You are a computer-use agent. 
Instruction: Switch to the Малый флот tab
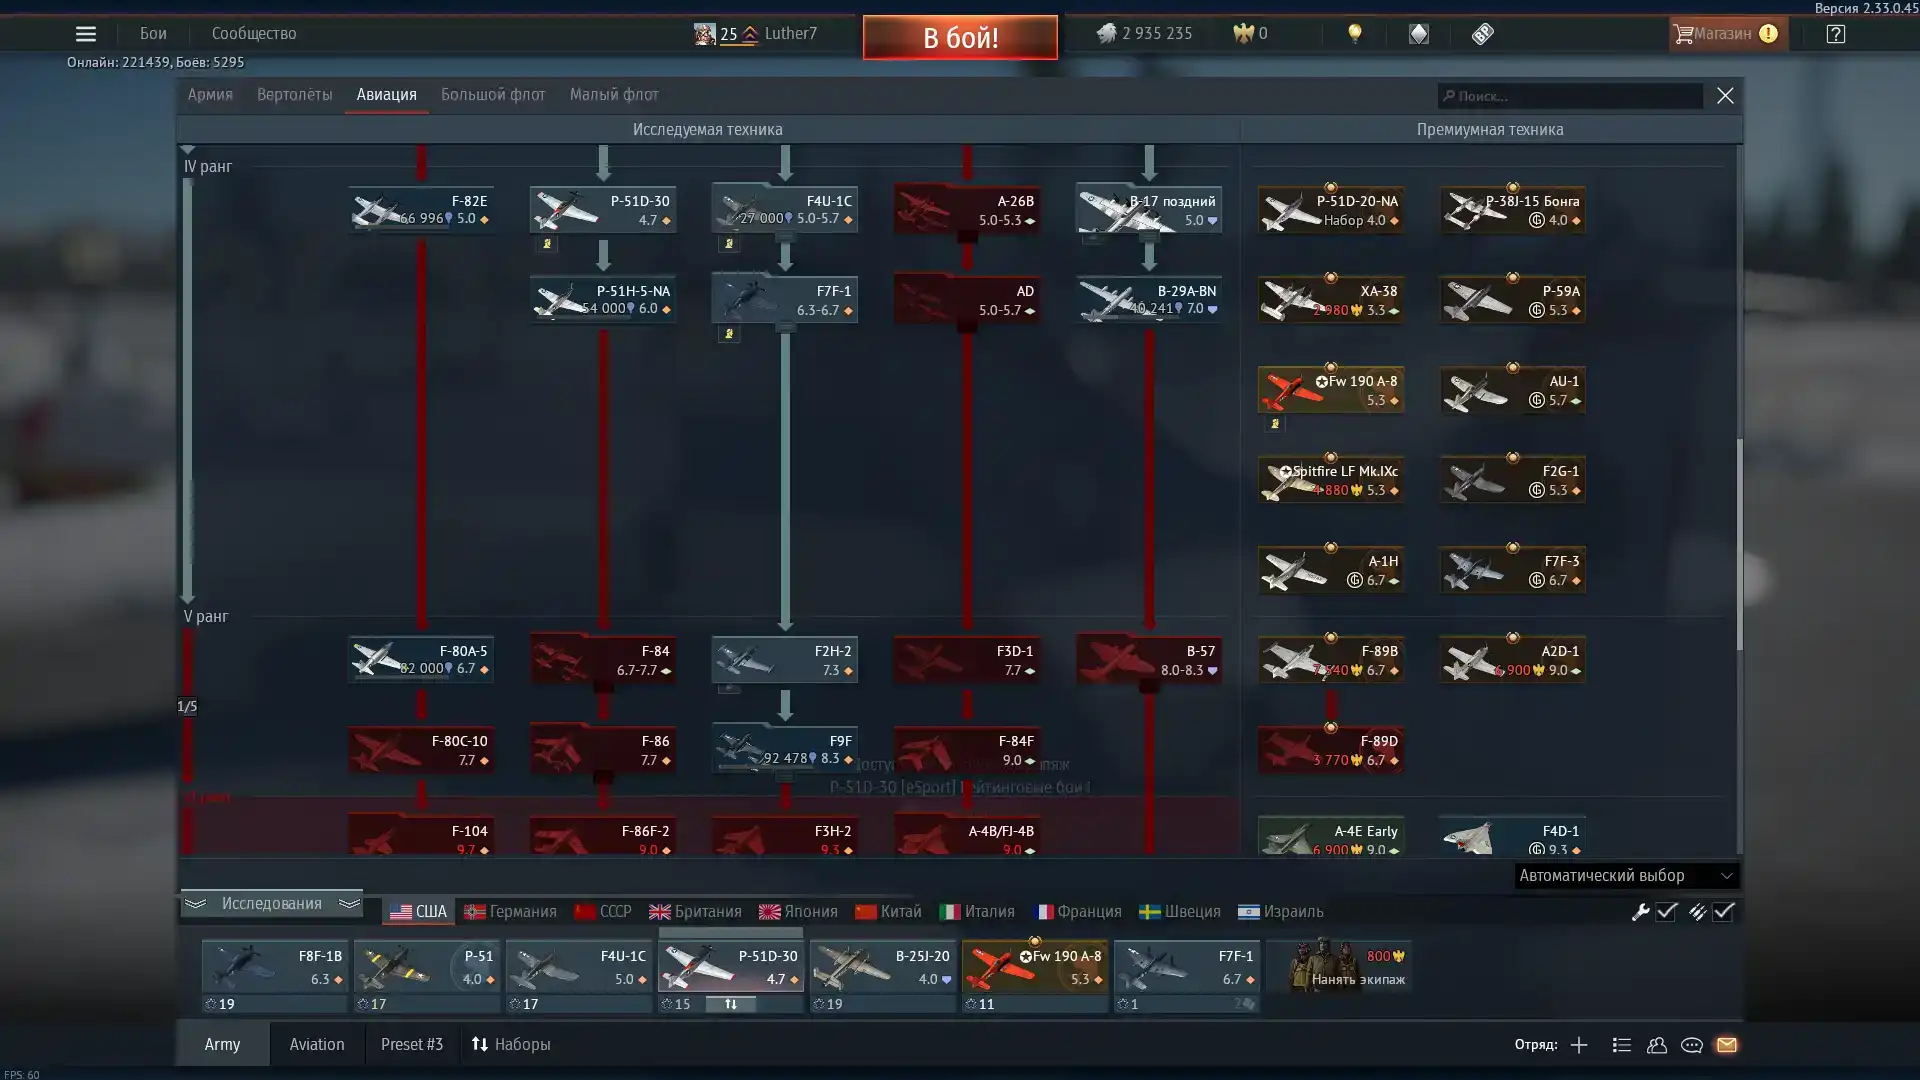(614, 95)
